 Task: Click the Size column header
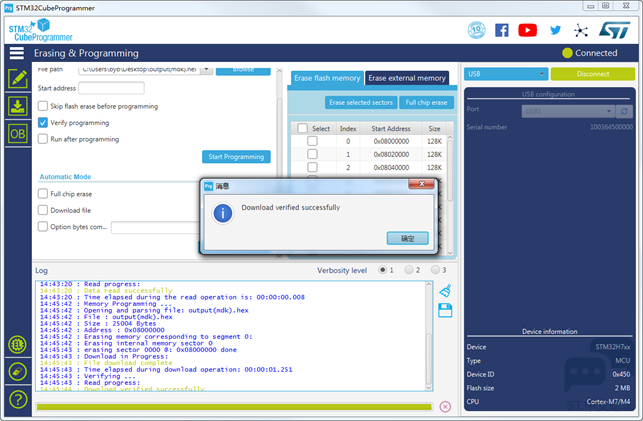pyautogui.click(x=434, y=128)
